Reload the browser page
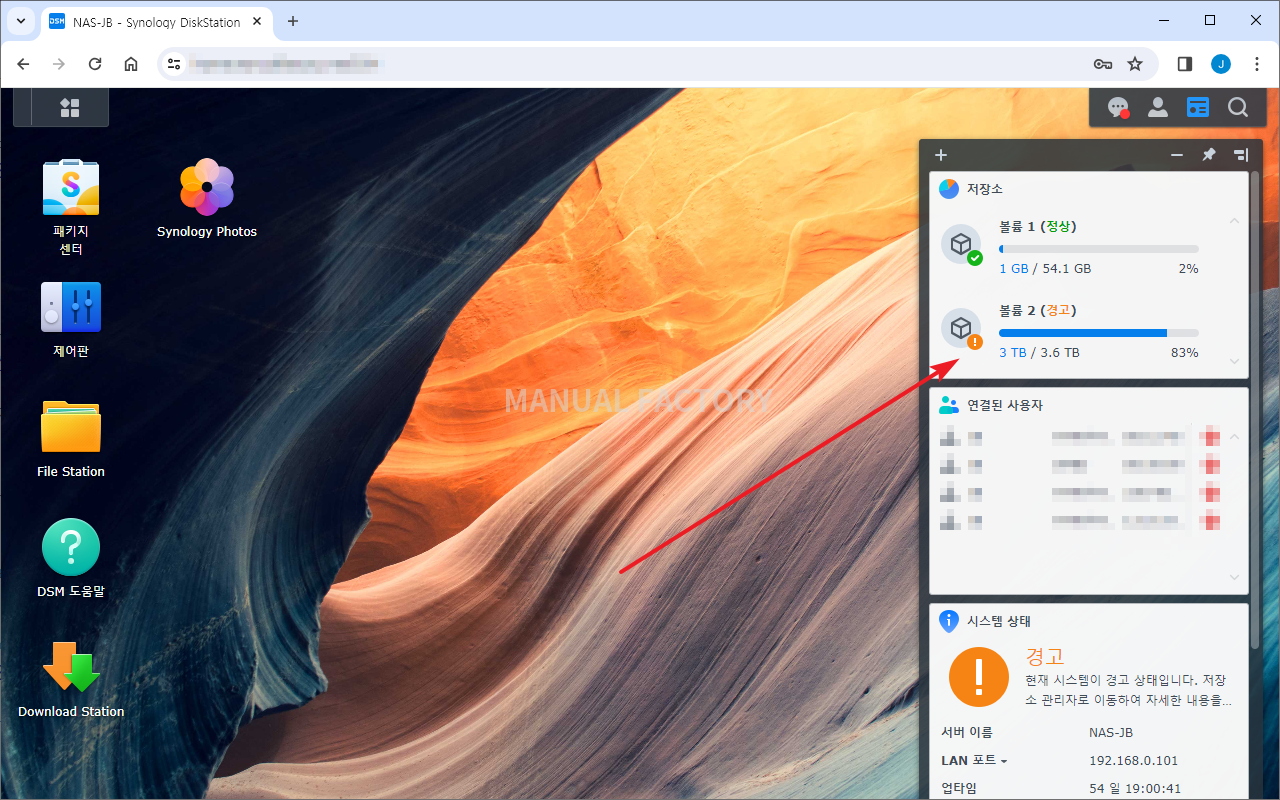This screenshot has width=1280, height=800. pyautogui.click(x=95, y=64)
